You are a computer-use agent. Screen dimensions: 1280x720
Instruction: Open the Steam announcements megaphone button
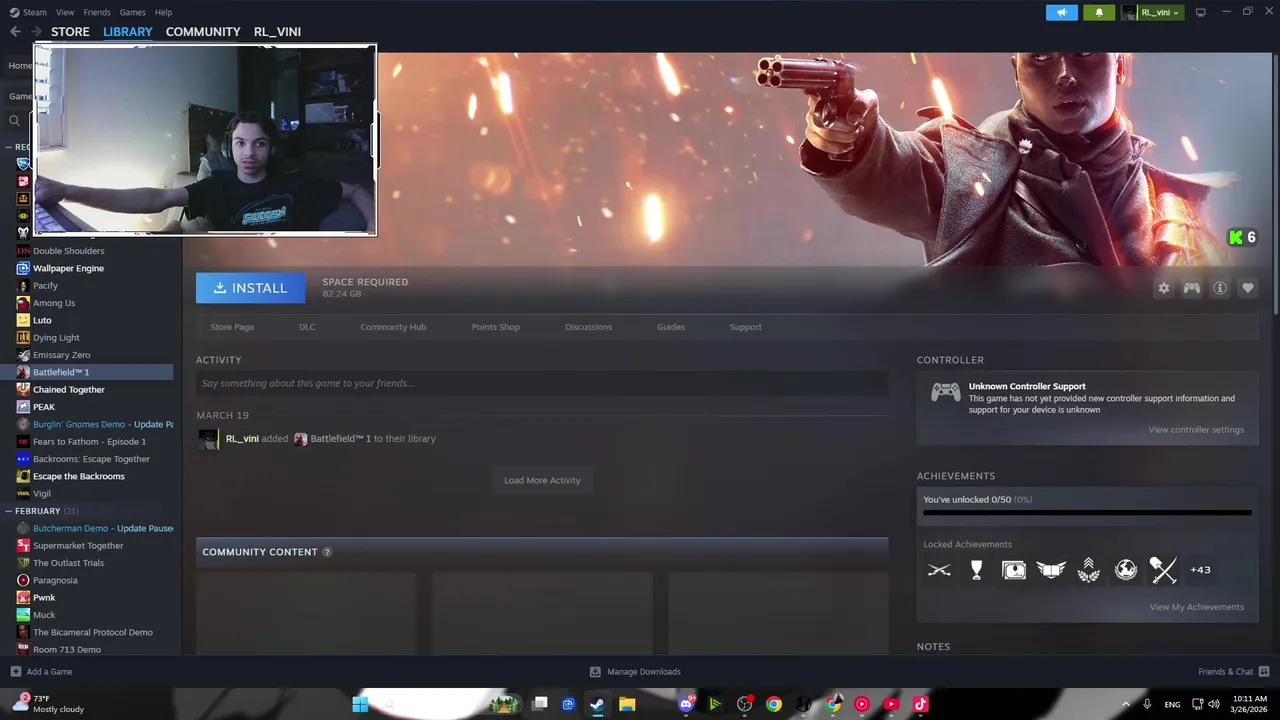click(x=1062, y=12)
